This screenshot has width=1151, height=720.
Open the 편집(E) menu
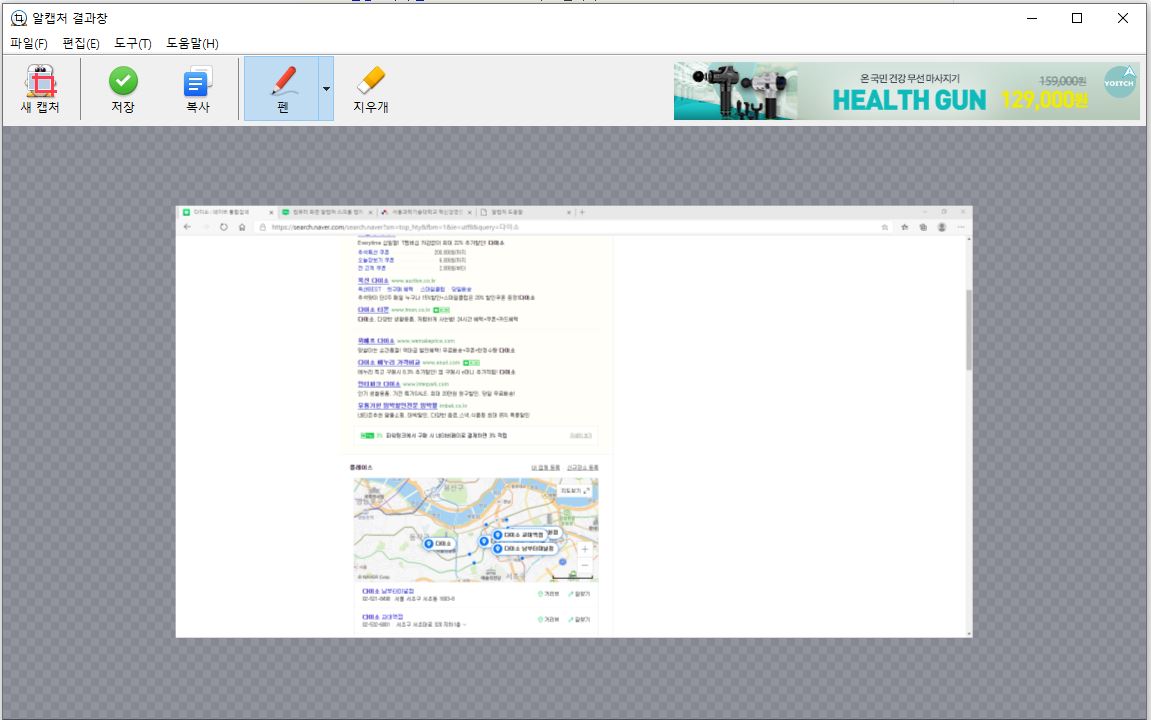point(81,43)
